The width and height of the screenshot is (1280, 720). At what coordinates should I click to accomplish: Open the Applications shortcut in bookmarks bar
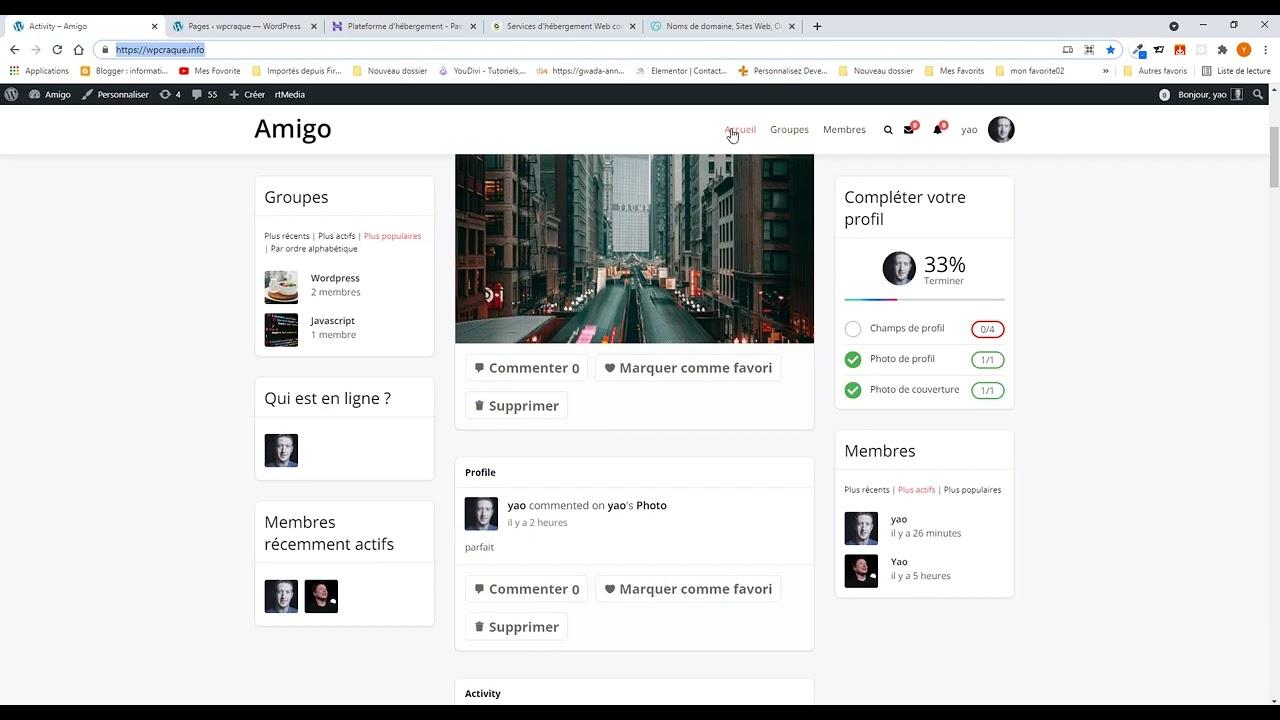pyautogui.click(x=39, y=71)
